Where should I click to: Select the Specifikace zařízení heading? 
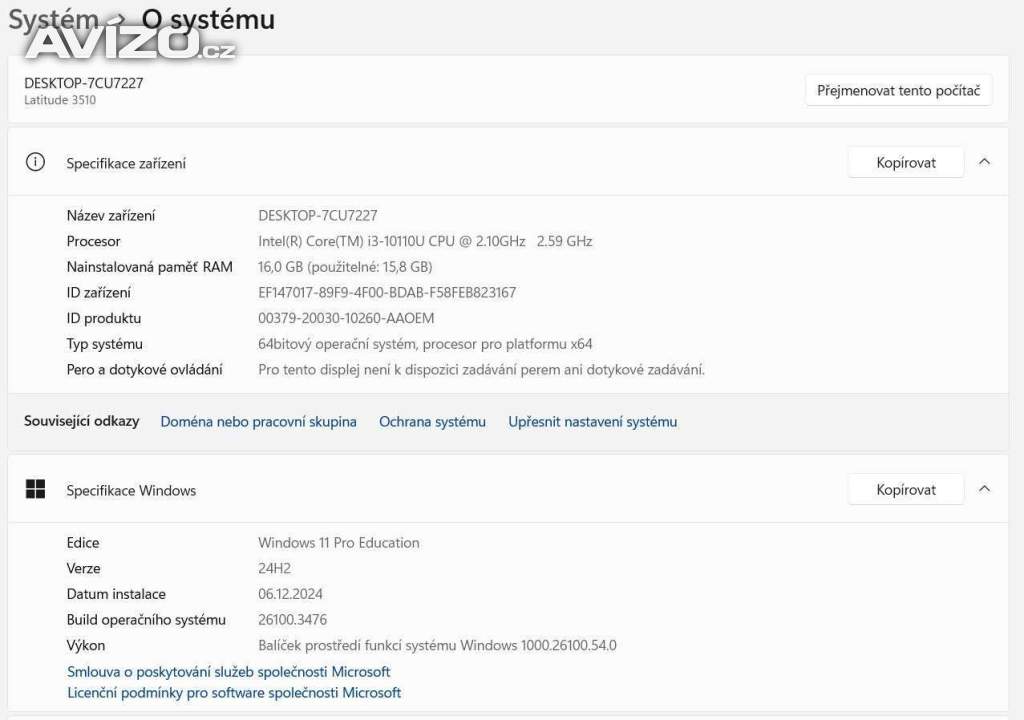[x=126, y=163]
